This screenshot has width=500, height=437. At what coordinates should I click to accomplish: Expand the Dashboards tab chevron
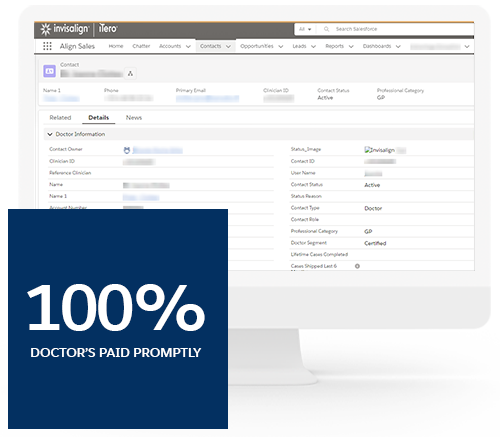click(398, 46)
